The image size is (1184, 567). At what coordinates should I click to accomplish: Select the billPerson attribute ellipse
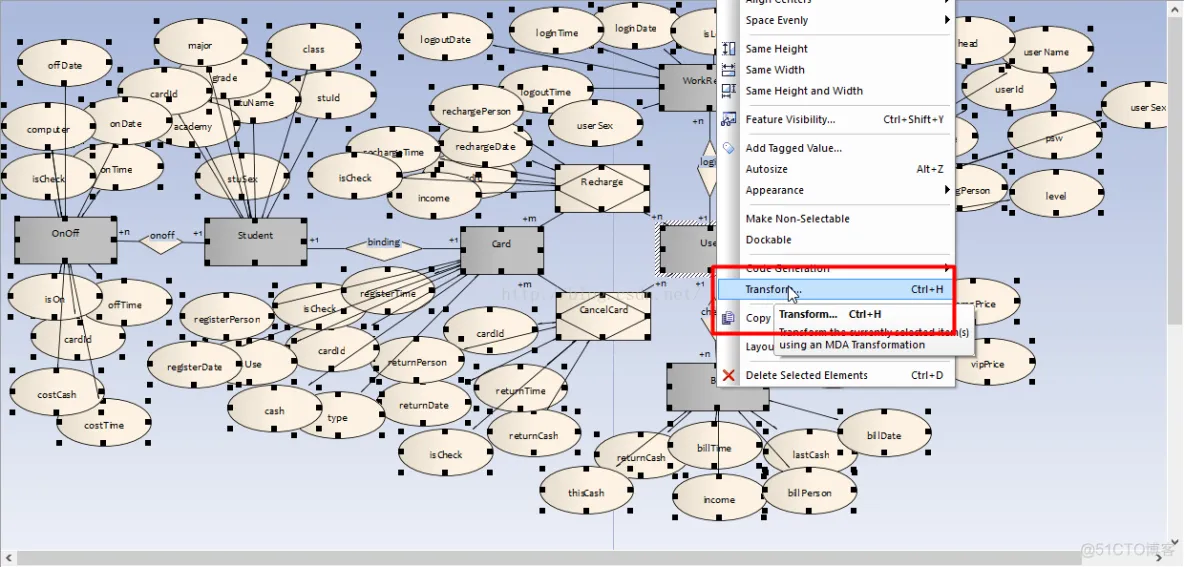pos(809,492)
